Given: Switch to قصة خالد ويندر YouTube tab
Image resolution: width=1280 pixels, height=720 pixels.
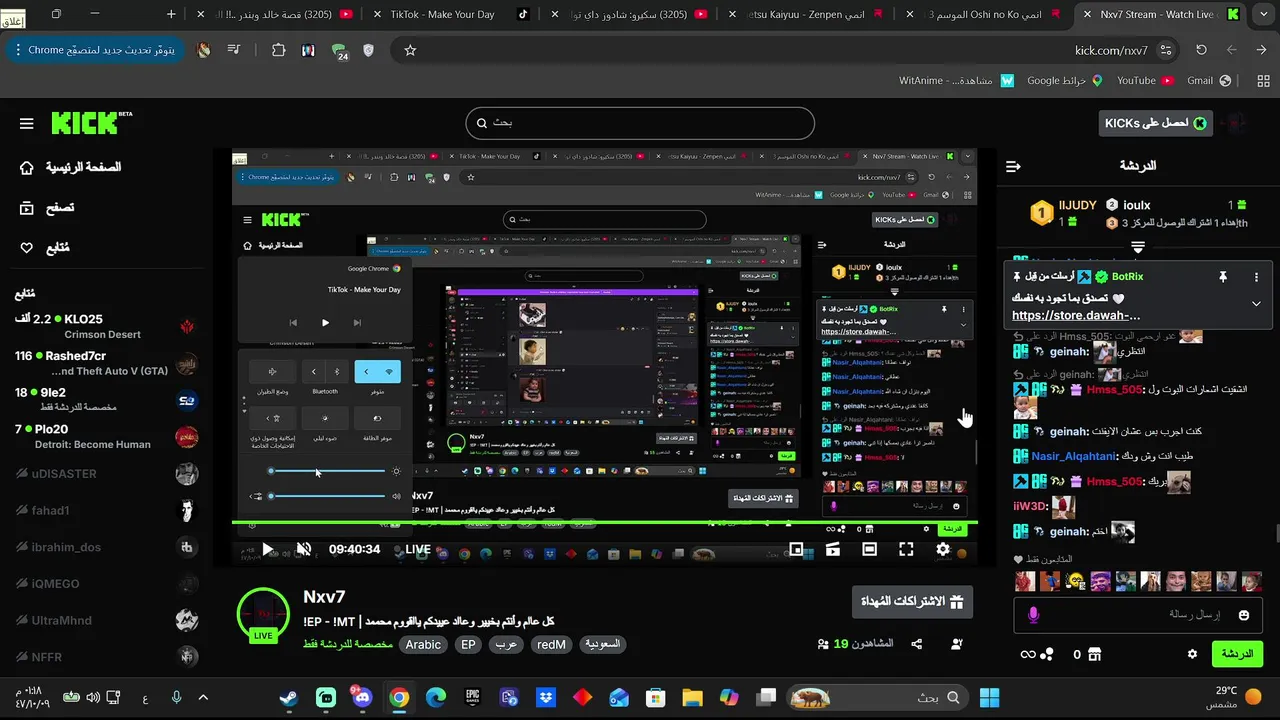Looking at the screenshot, I should pos(277,14).
